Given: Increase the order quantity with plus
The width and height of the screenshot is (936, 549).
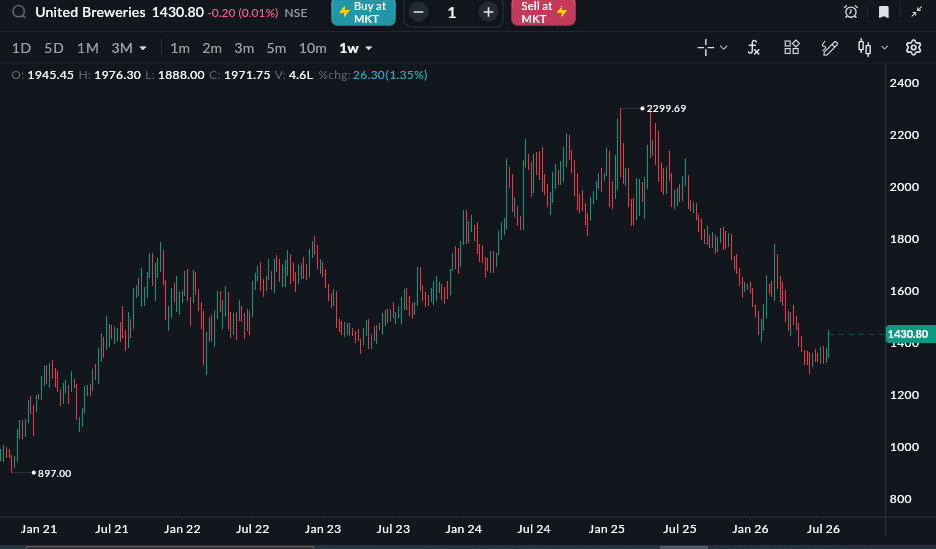Looking at the screenshot, I should click(488, 12).
